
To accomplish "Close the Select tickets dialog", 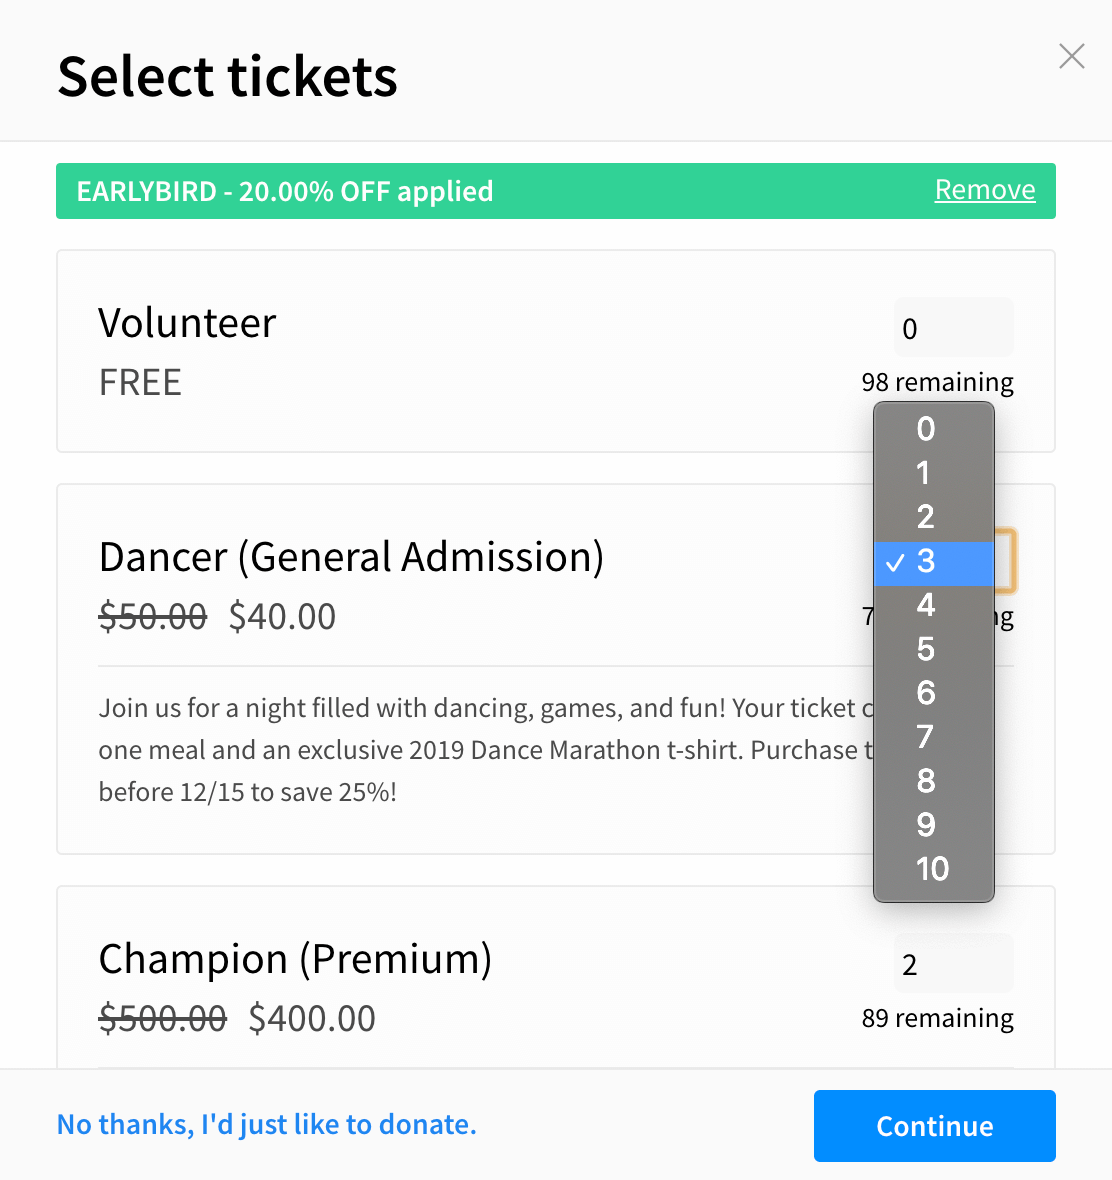I will [x=1071, y=57].
